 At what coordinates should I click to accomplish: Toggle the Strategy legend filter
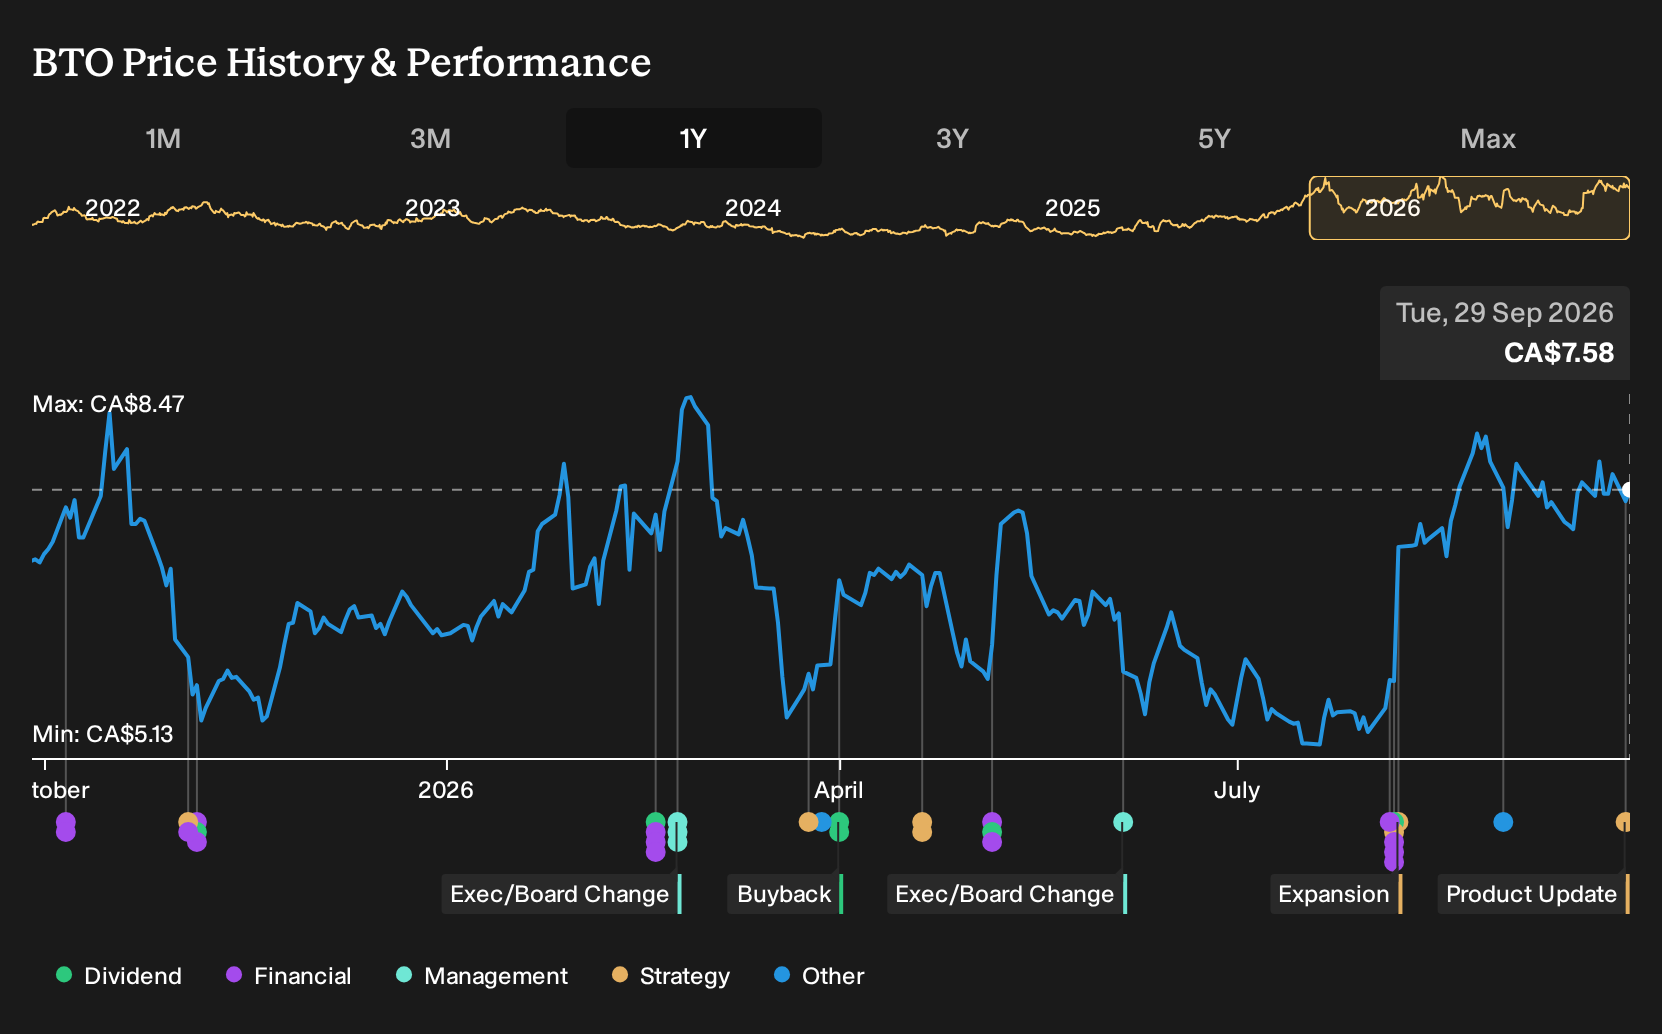click(671, 976)
